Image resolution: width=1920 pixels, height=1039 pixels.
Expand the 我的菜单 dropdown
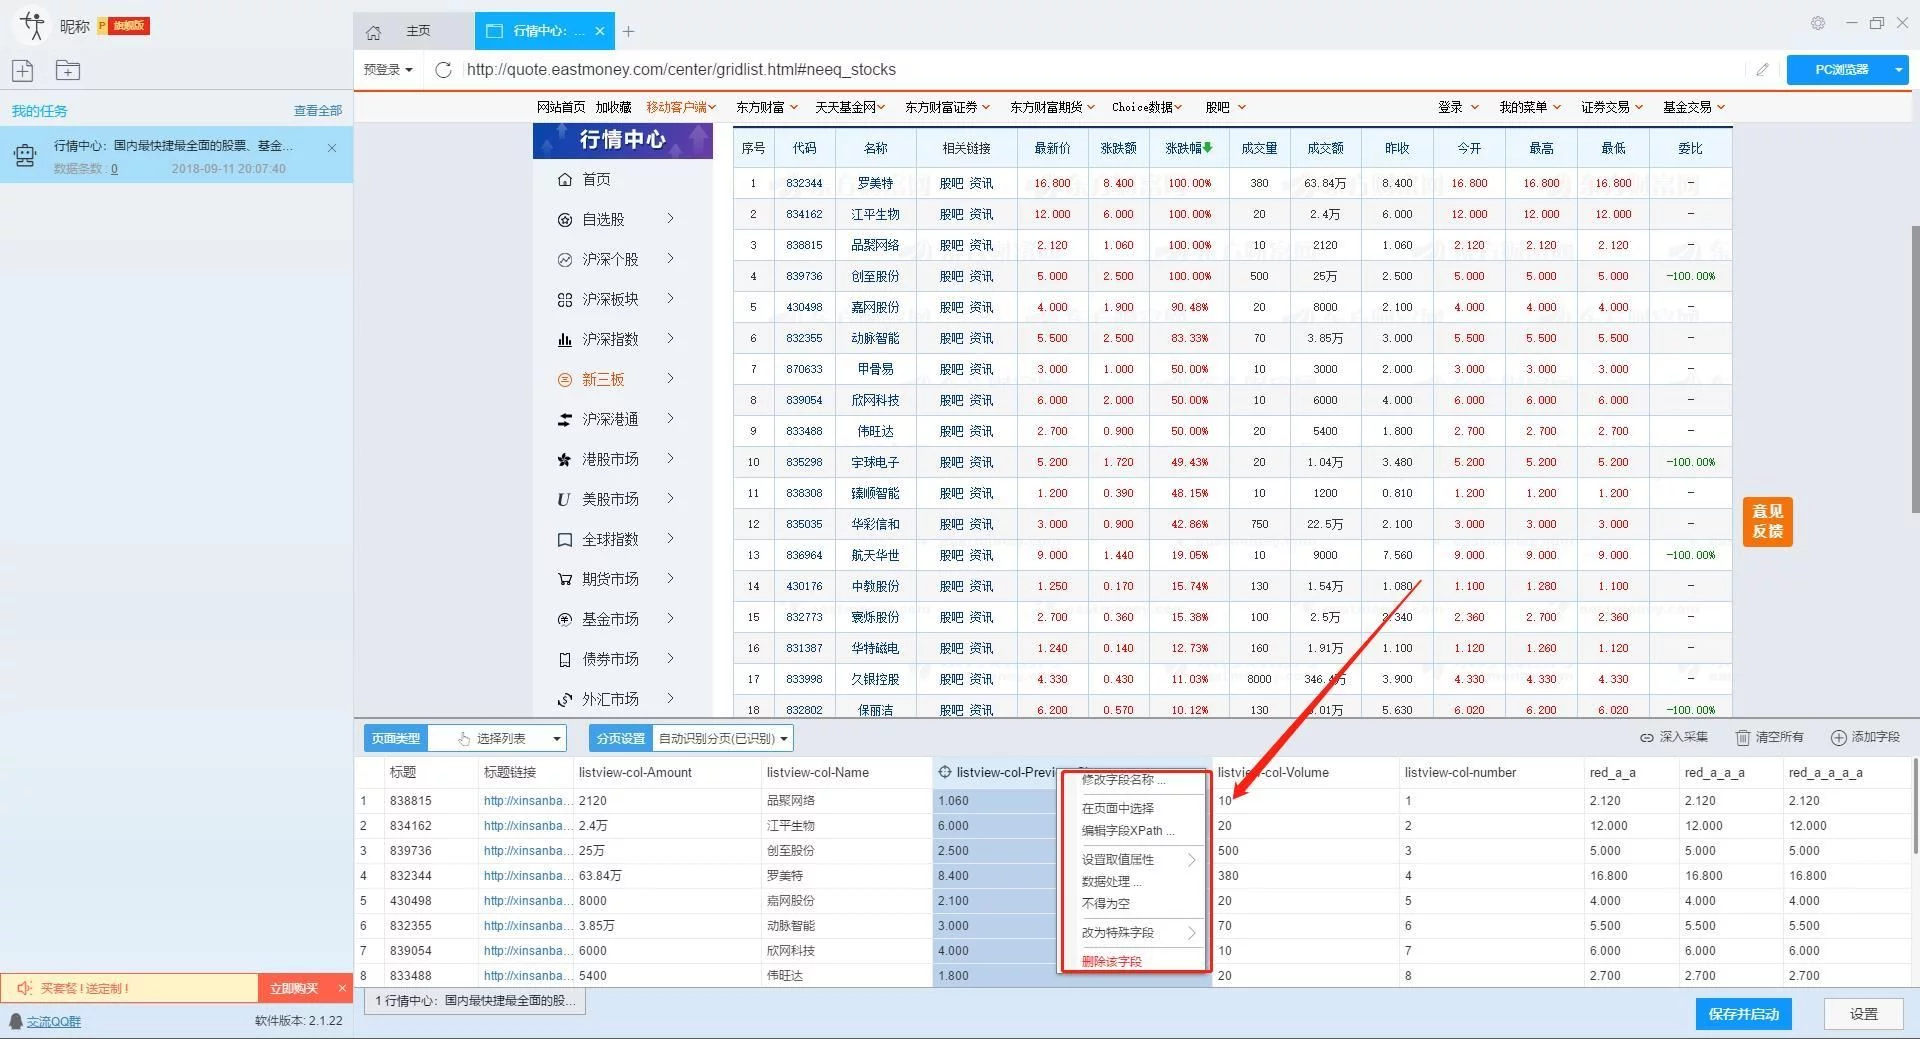click(x=1530, y=107)
